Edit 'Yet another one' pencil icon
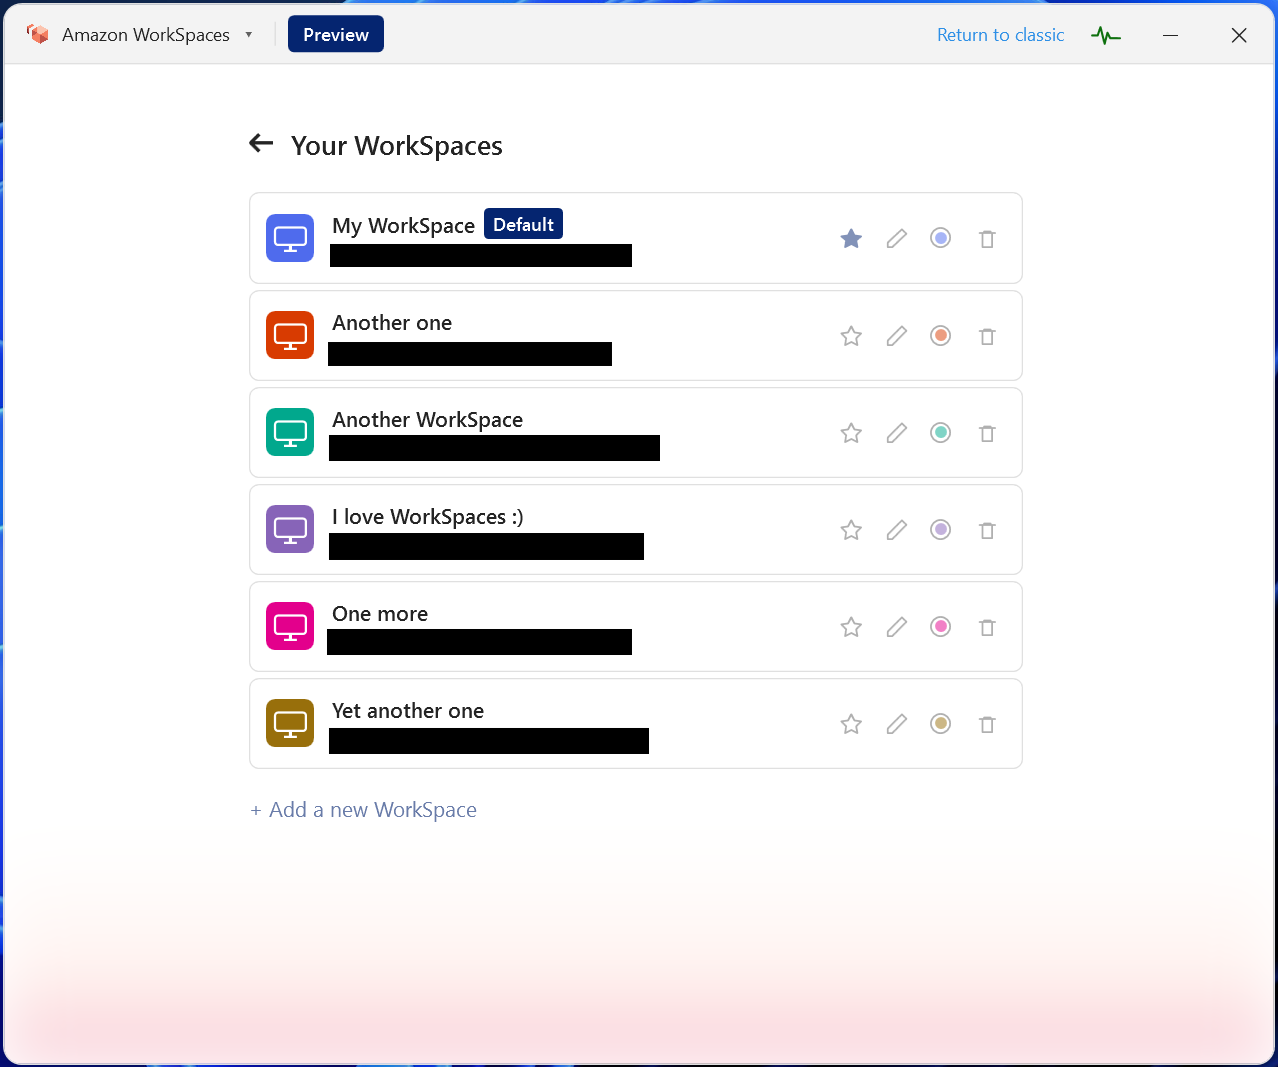 897,724
